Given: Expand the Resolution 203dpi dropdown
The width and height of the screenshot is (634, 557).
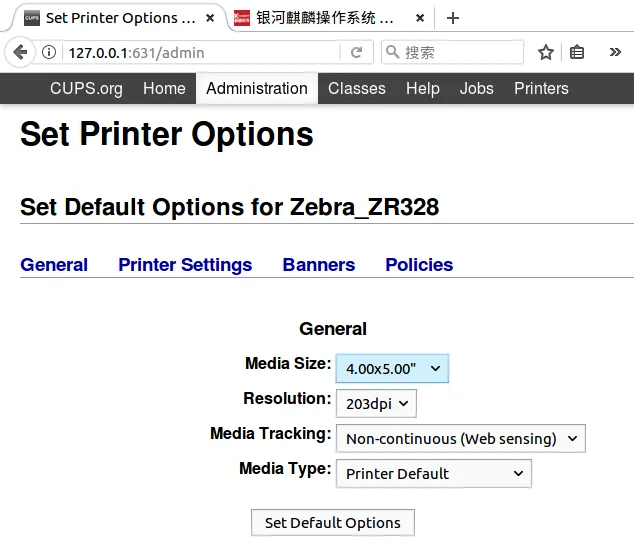Looking at the screenshot, I should point(376,403).
